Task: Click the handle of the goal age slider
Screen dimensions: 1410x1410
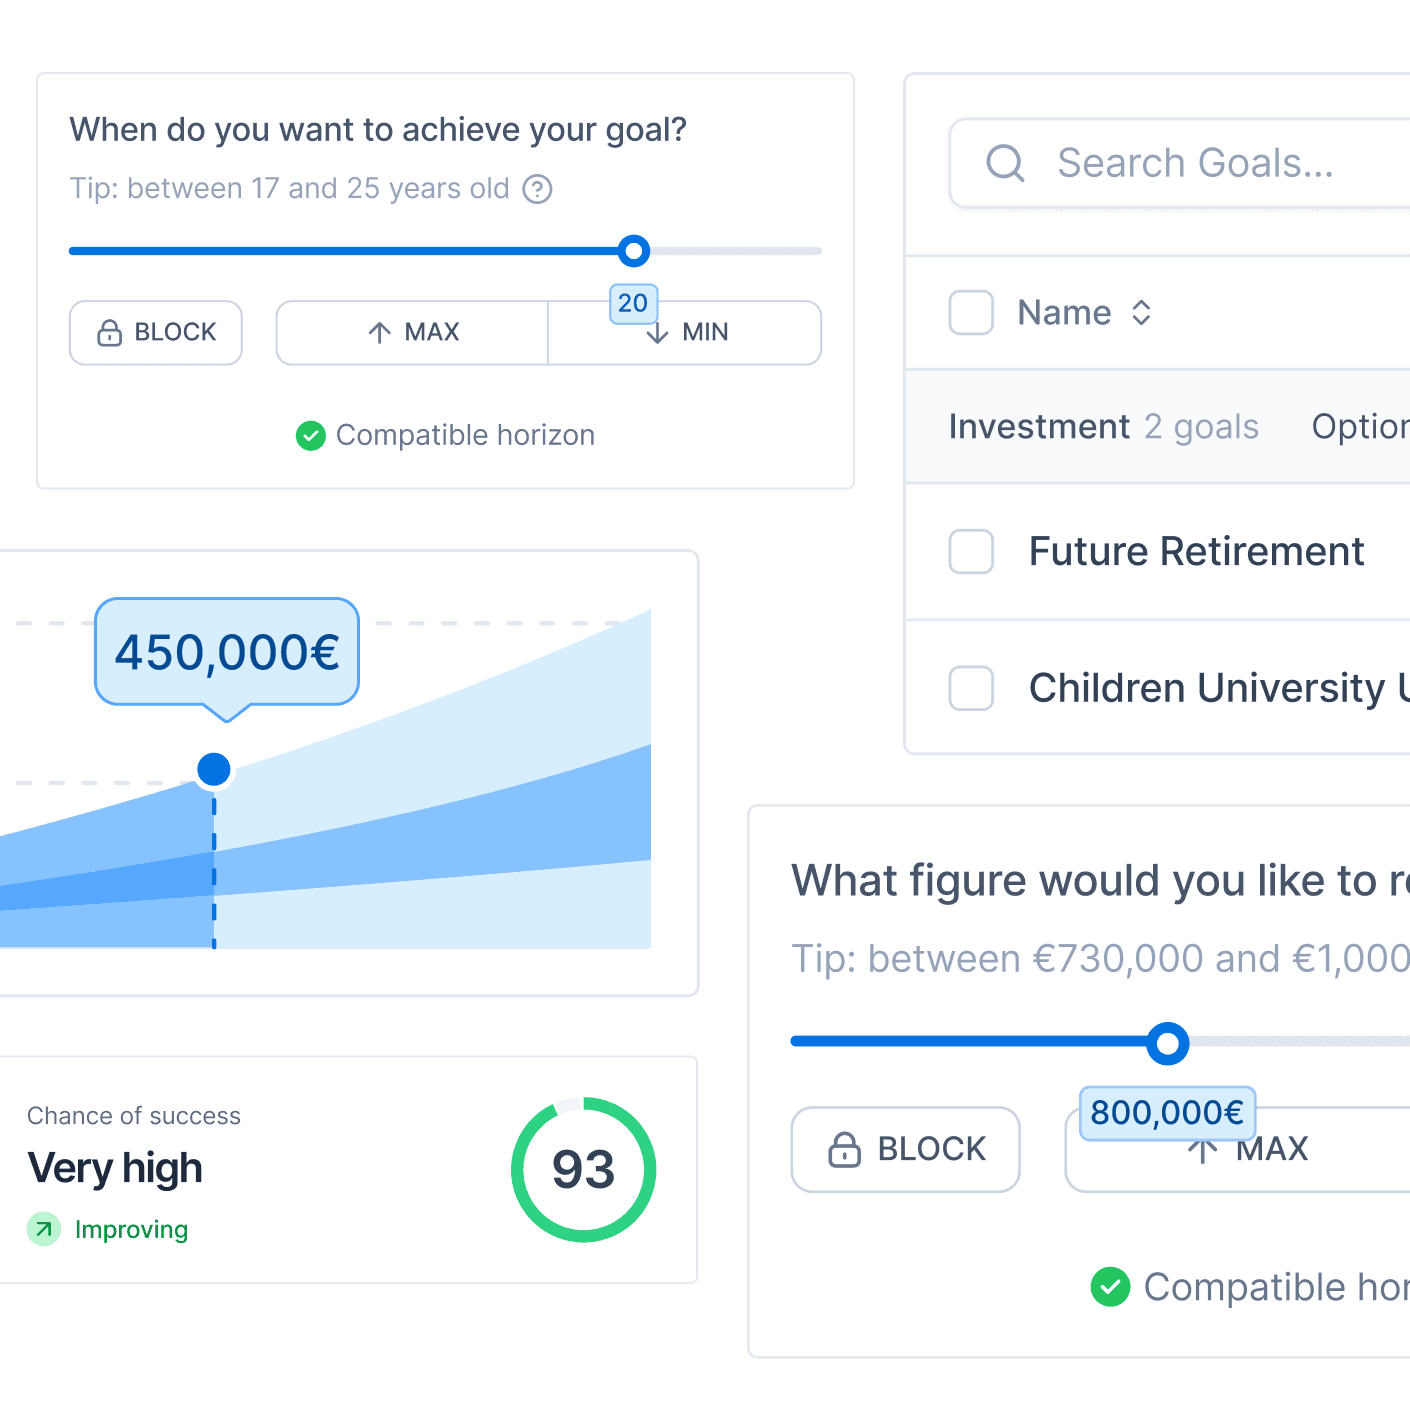Action: (x=634, y=251)
